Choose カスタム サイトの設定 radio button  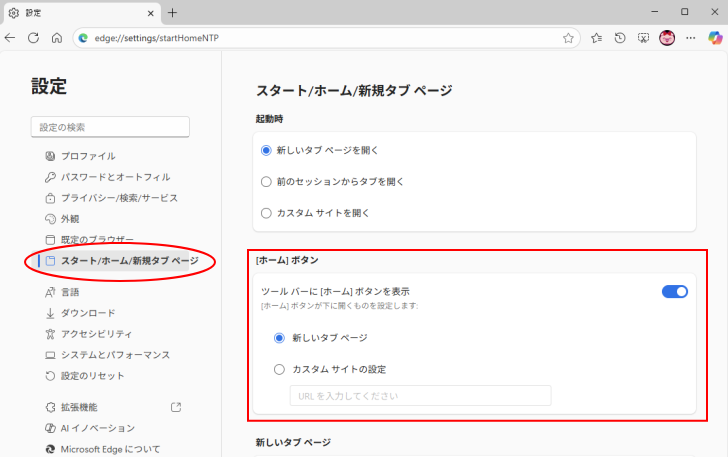click(280, 369)
